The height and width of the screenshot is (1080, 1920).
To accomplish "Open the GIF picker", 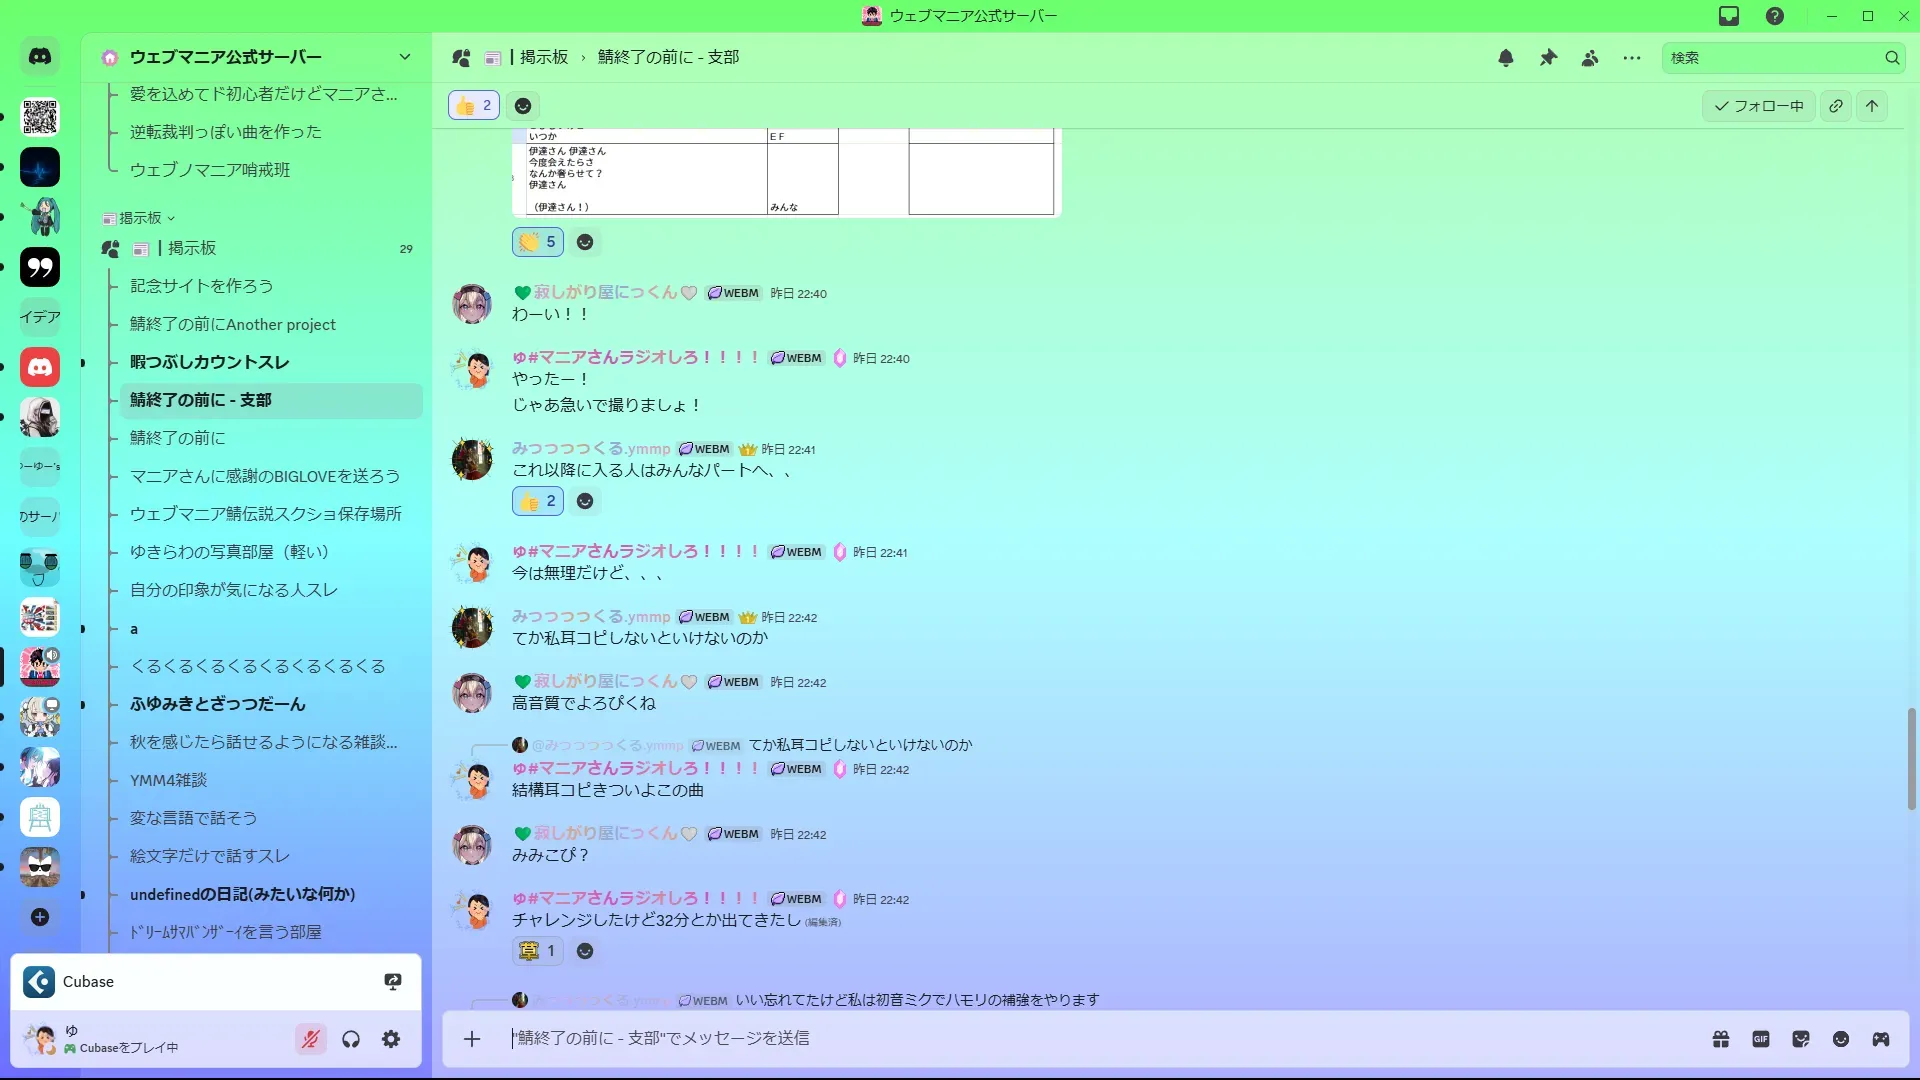I will point(1761,1039).
